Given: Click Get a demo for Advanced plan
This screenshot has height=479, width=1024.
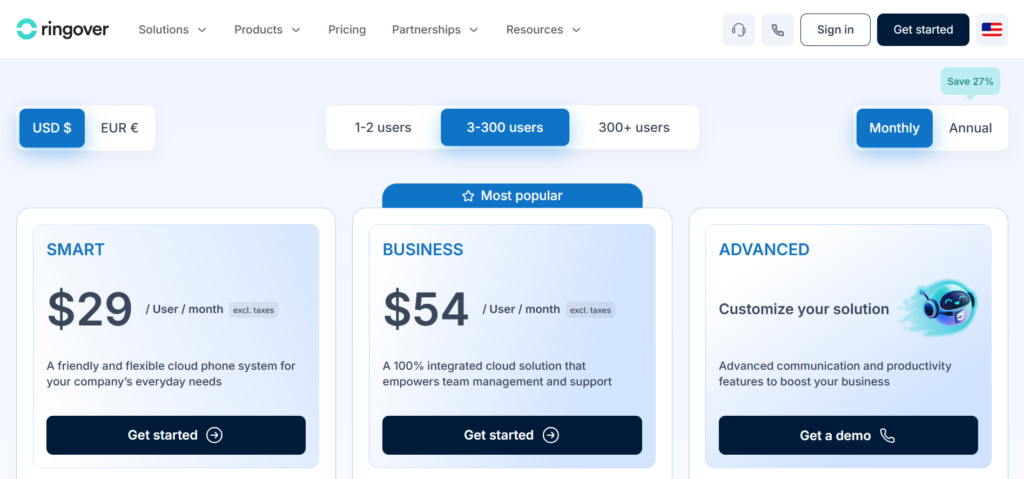Looking at the screenshot, I should tap(848, 435).
